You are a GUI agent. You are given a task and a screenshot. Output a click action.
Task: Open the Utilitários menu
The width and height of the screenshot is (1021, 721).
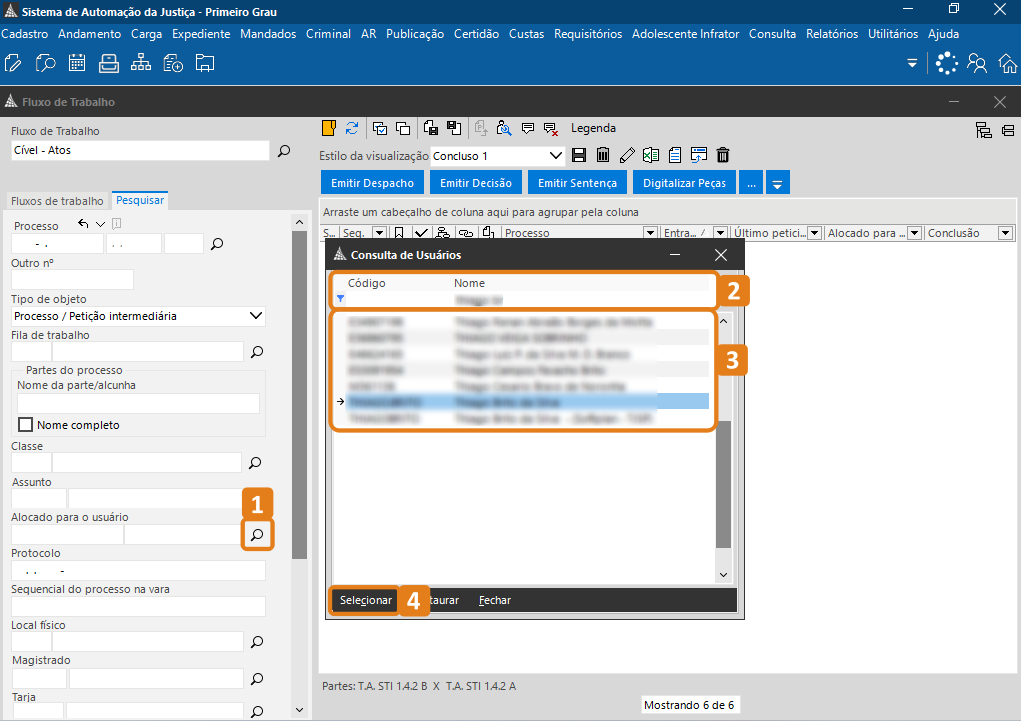pyautogui.click(x=893, y=34)
